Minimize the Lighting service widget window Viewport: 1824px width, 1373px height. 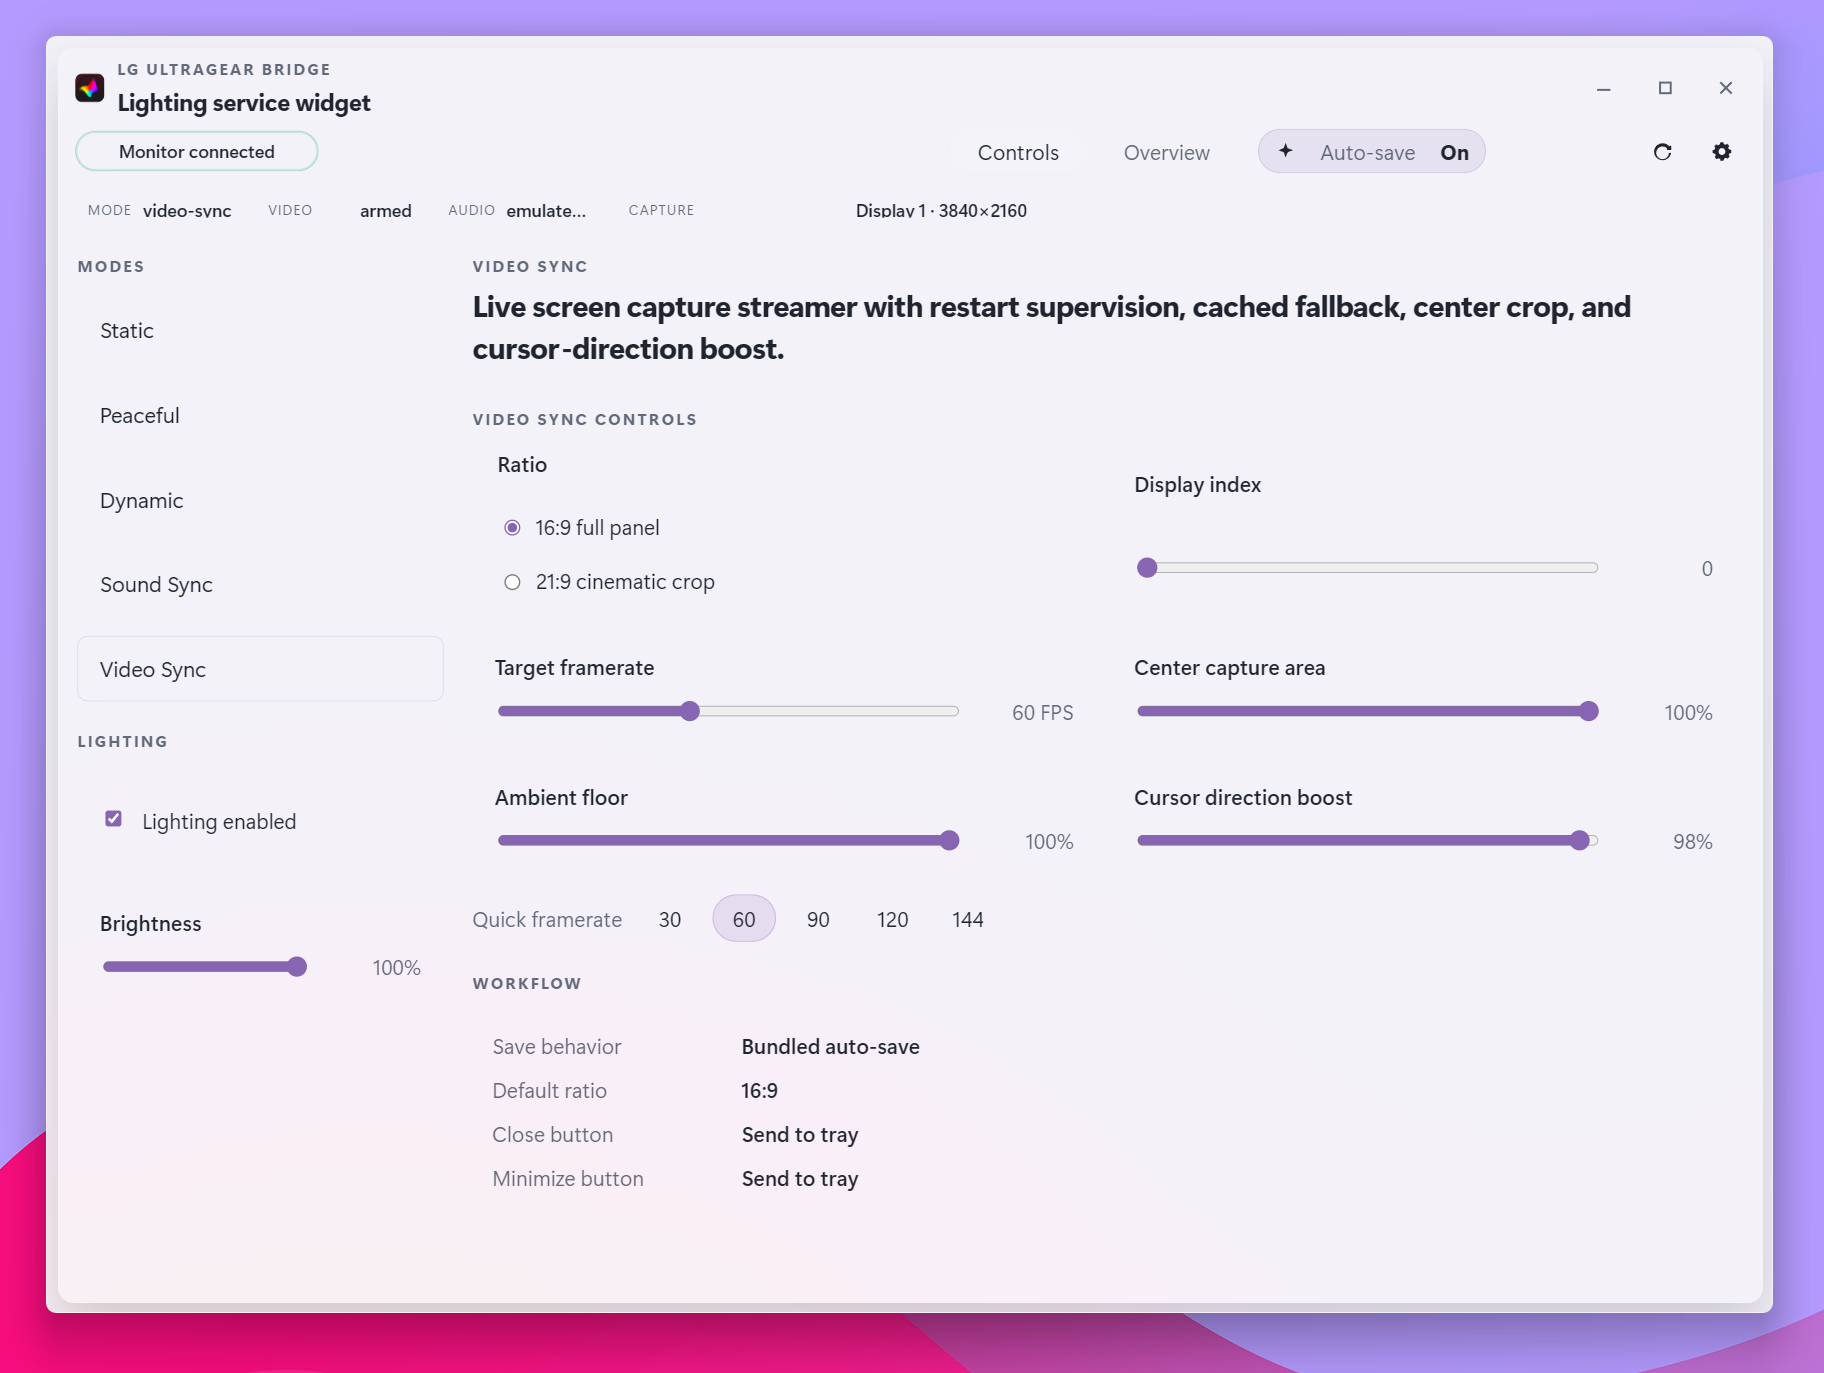(1604, 88)
